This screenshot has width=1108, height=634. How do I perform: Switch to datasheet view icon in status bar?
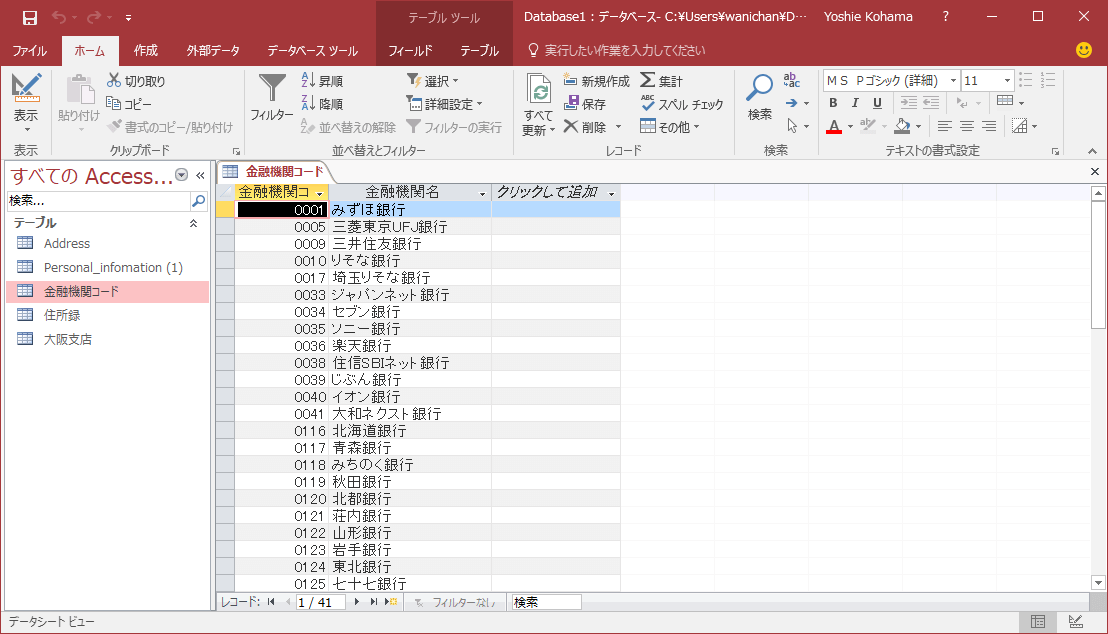(x=1038, y=621)
